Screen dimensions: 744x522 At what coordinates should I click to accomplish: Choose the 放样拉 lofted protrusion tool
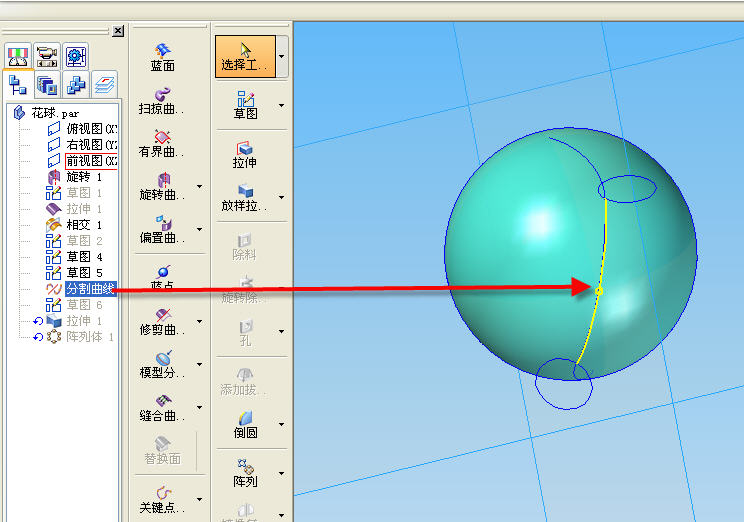(x=244, y=197)
